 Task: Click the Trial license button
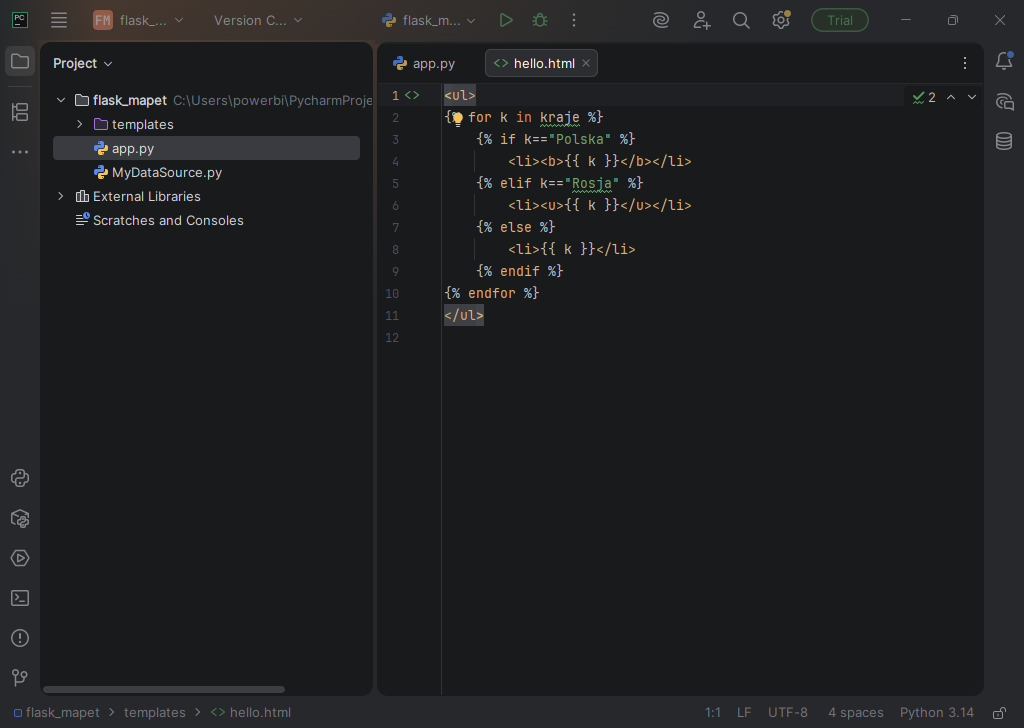839,20
